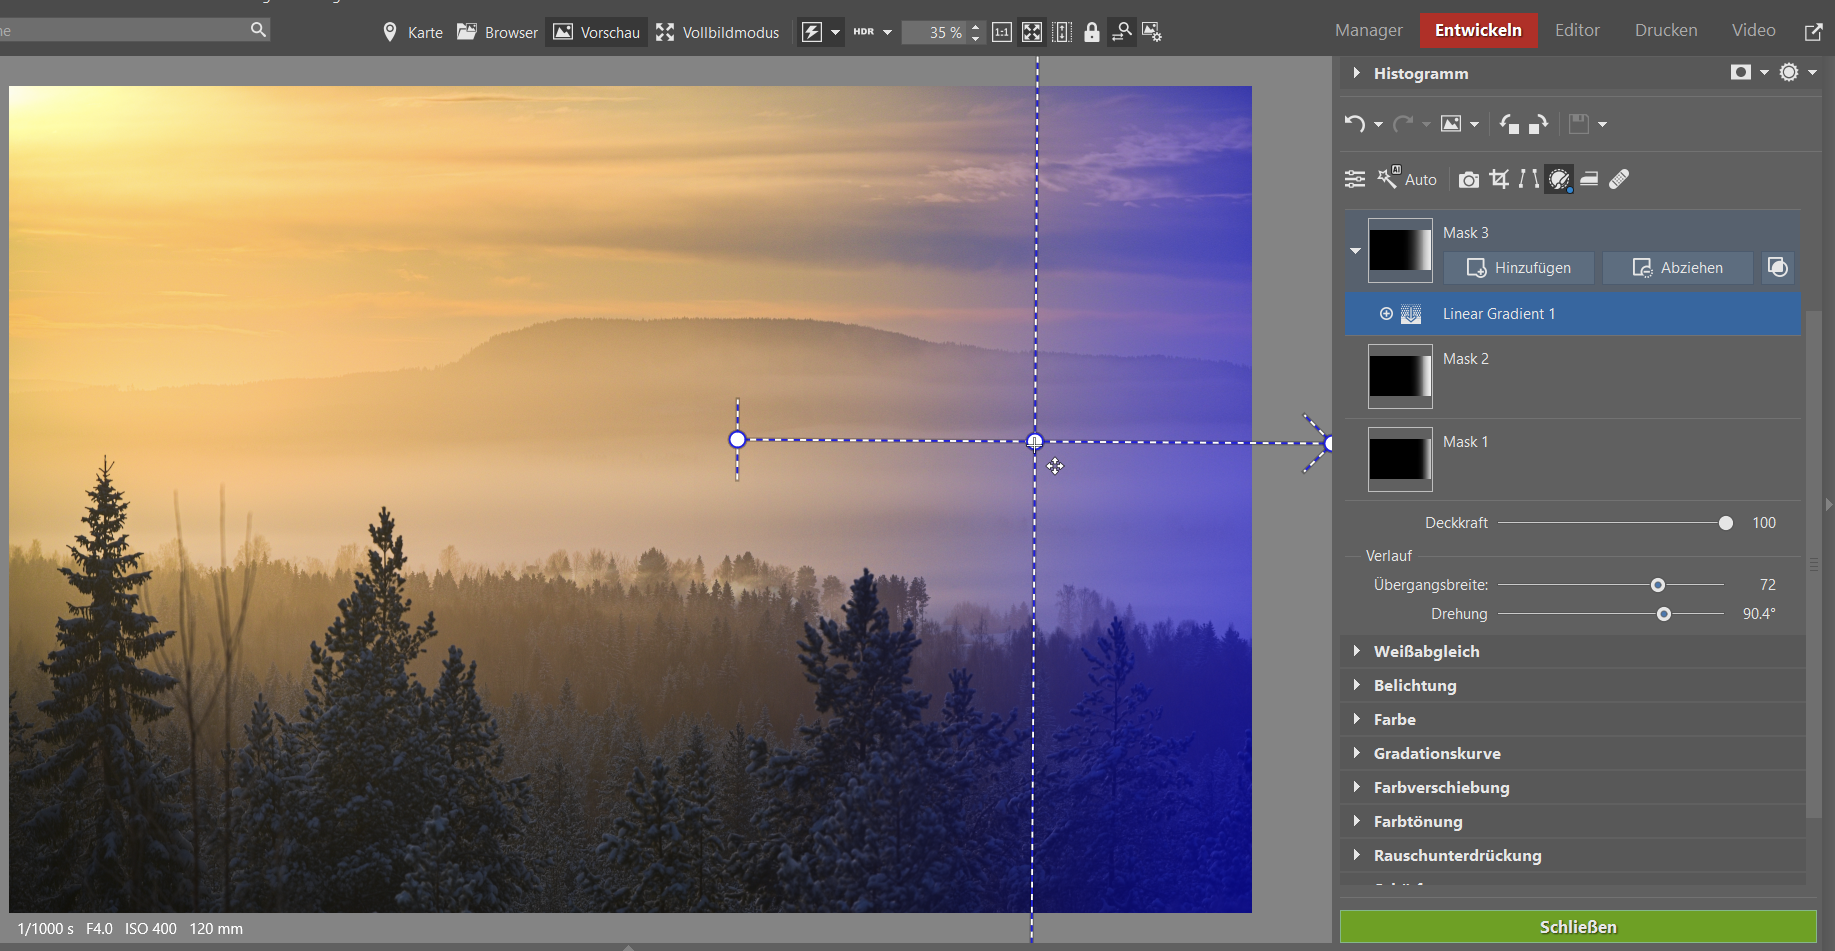
Task: Click the 1:1 zoom icon
Action: click(x=1002, y=32)
